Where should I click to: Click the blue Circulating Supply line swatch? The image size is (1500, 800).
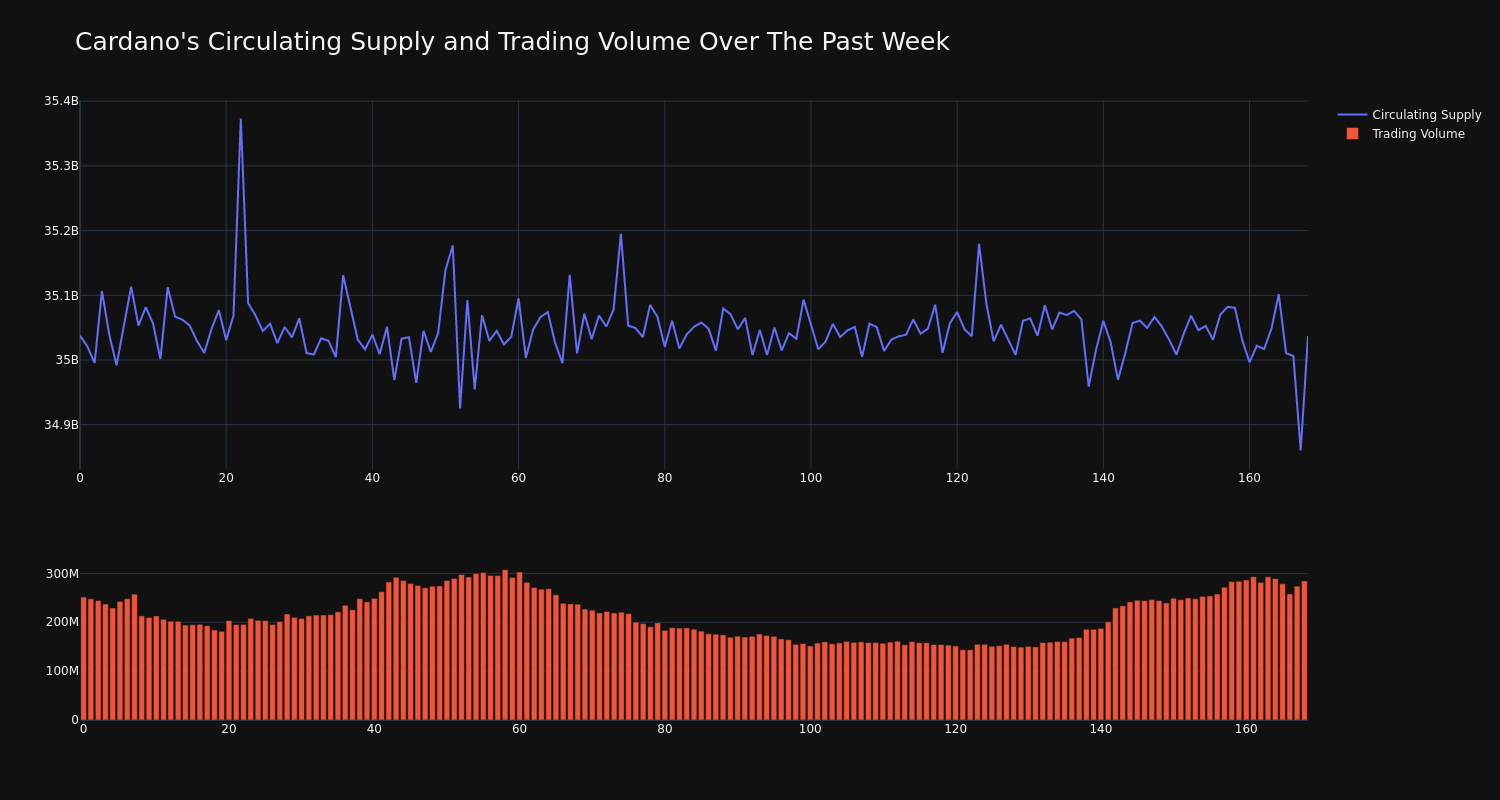click(1352, 115)
